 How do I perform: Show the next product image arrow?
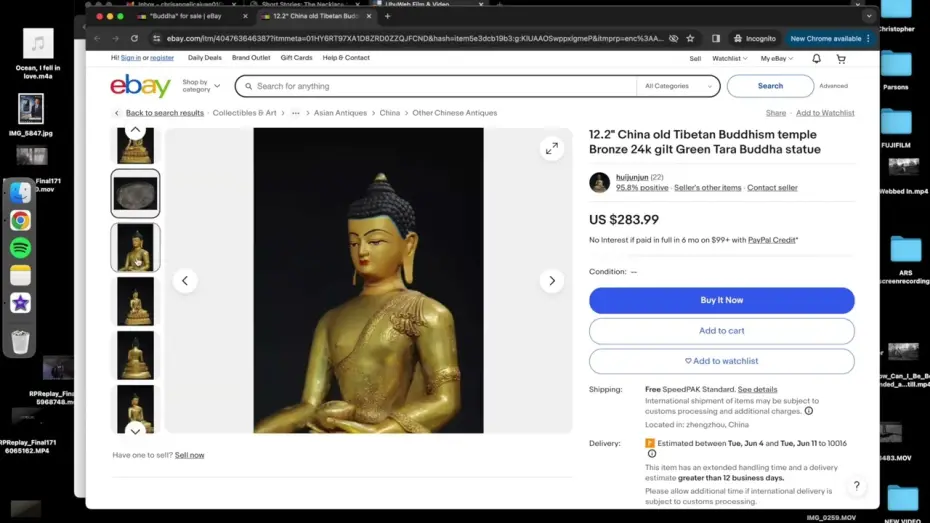(x=551, y=281)
